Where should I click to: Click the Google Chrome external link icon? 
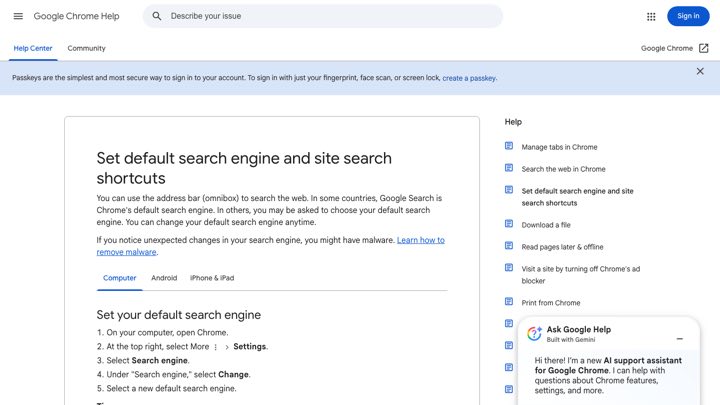(x=703, y=48)
